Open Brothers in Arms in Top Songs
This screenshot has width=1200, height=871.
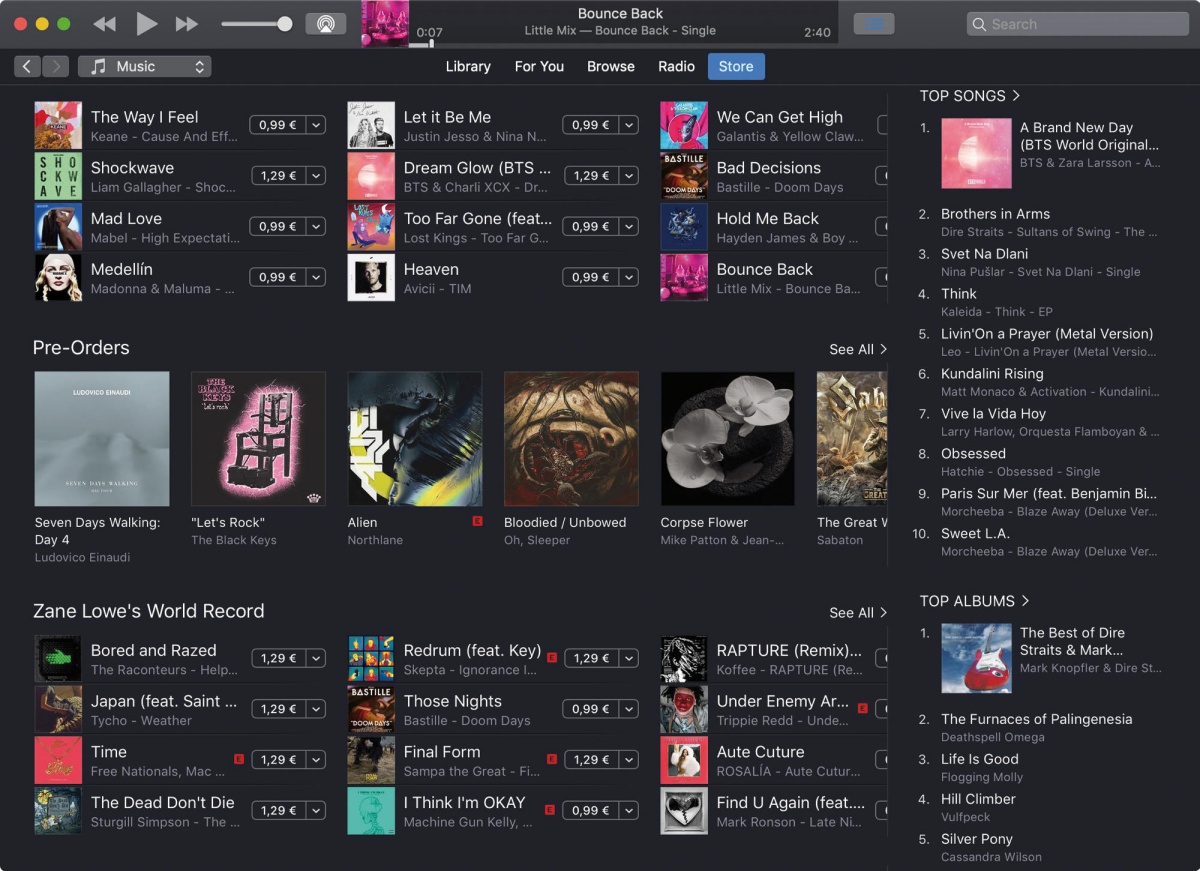995,213
